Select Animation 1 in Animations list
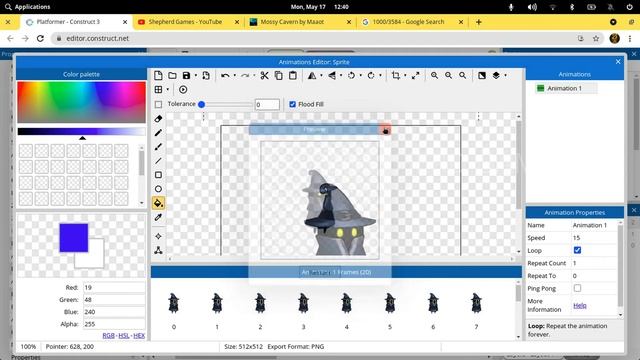 (x=566, y=88)
